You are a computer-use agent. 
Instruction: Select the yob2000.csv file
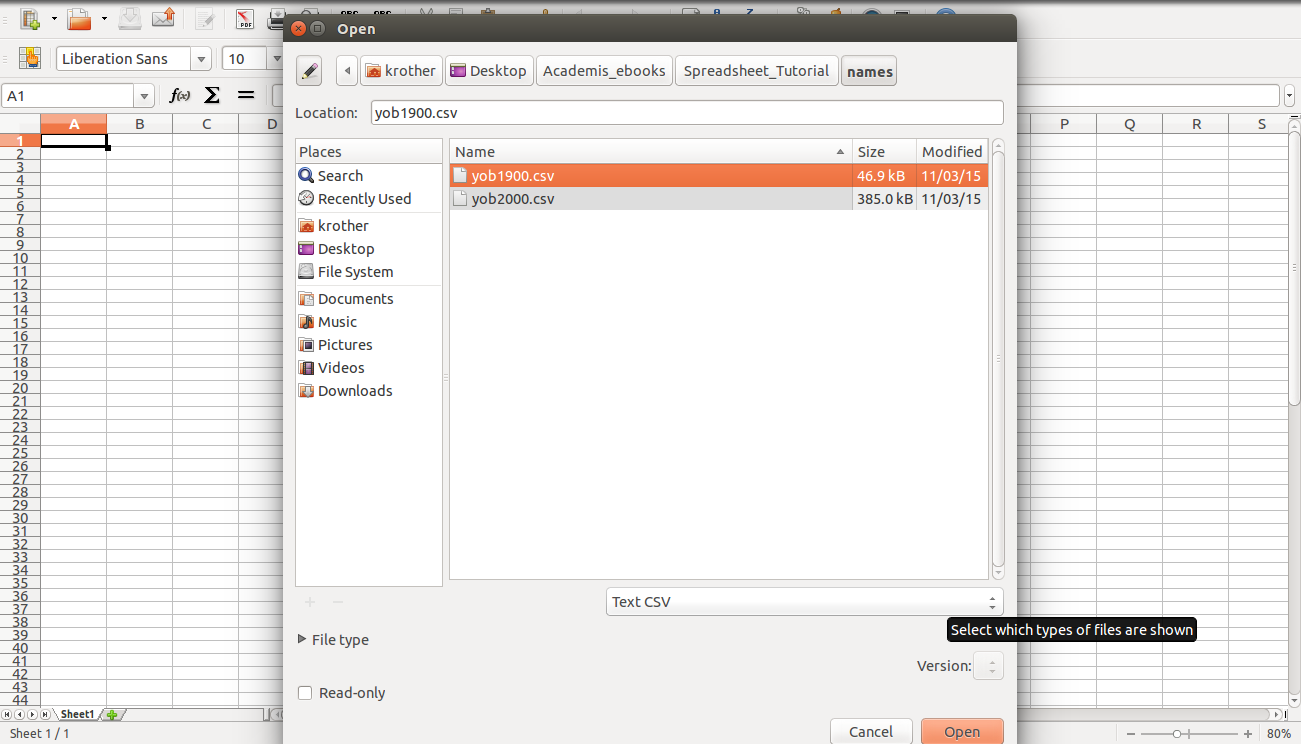click(x=513, y=199)
